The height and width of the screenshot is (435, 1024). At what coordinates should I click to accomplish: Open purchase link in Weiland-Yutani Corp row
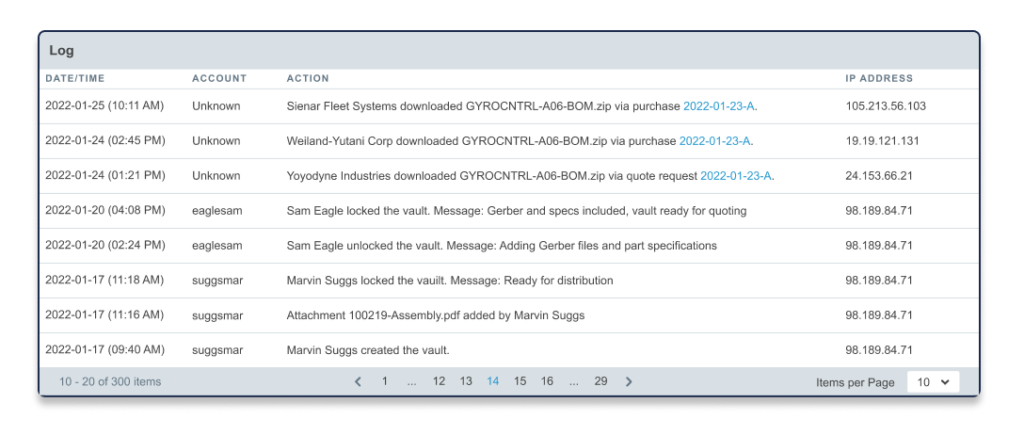tap(715, 141)
